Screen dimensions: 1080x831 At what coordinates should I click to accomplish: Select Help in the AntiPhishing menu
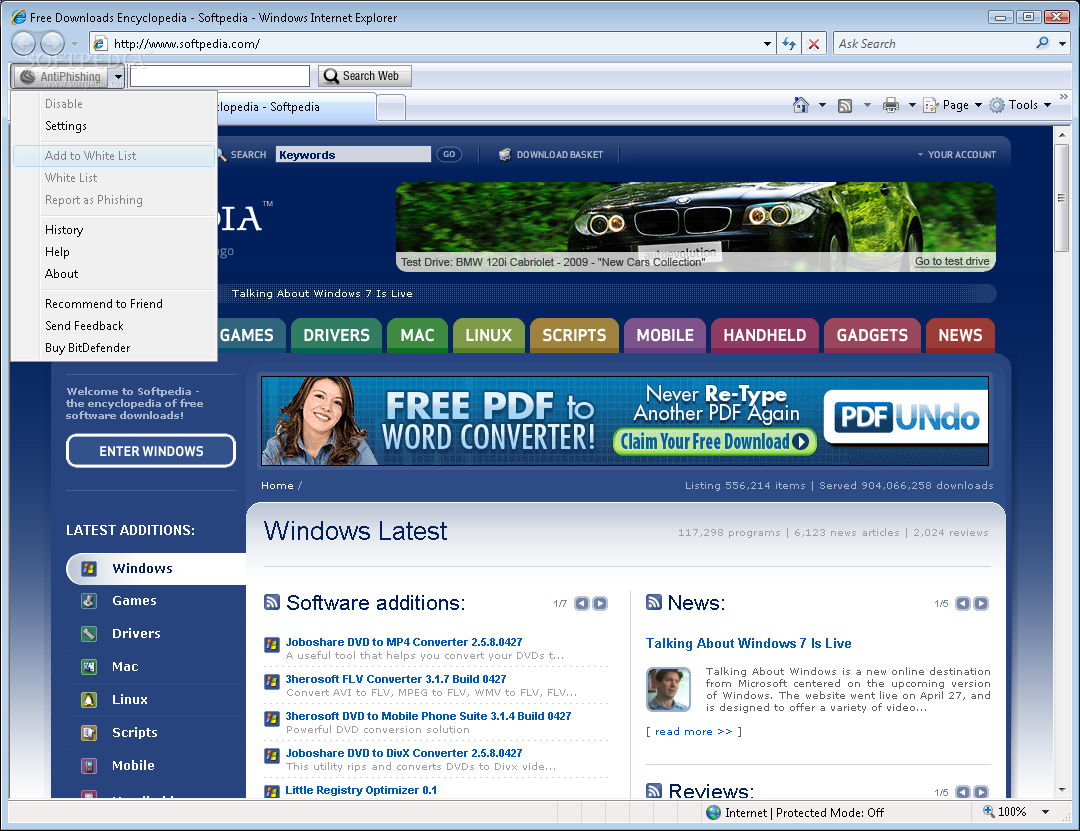click(114, 252)
